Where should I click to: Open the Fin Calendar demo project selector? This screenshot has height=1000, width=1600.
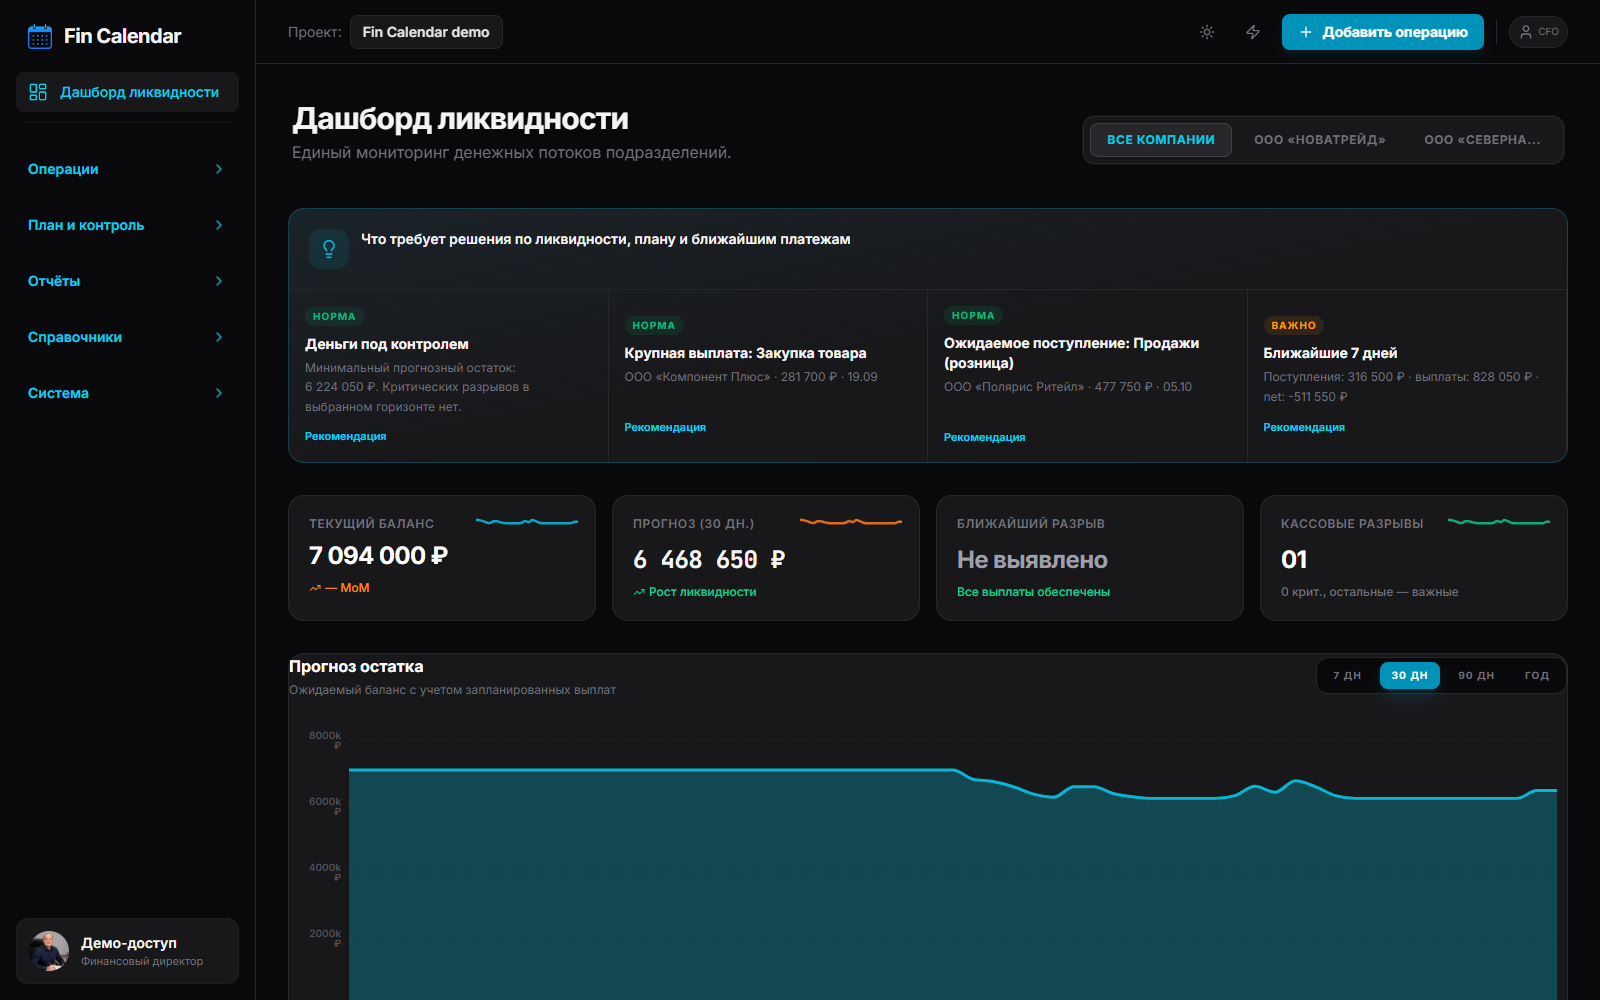[426, 32]
